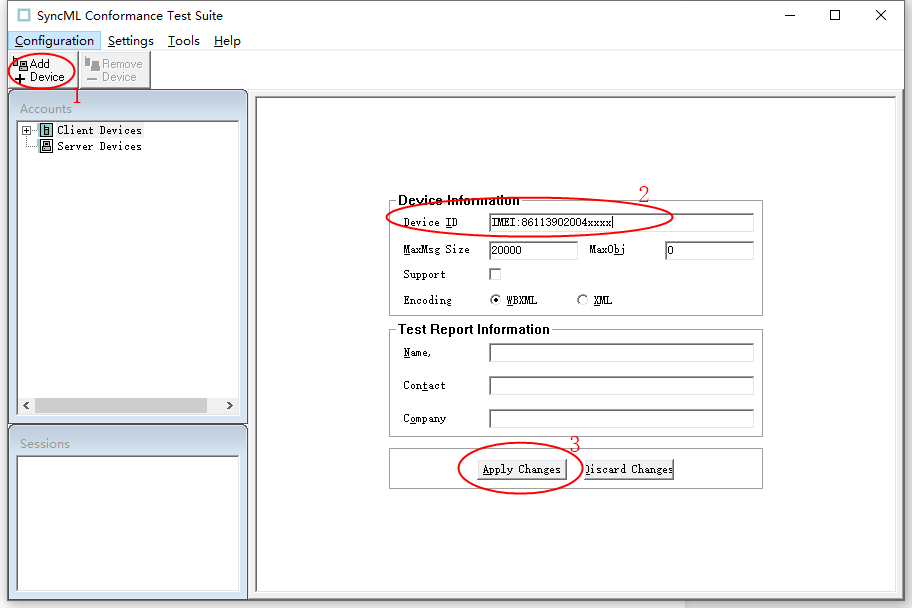
Task: Click the greyed Remove Device toolbar button
Action: pos(115,70)
